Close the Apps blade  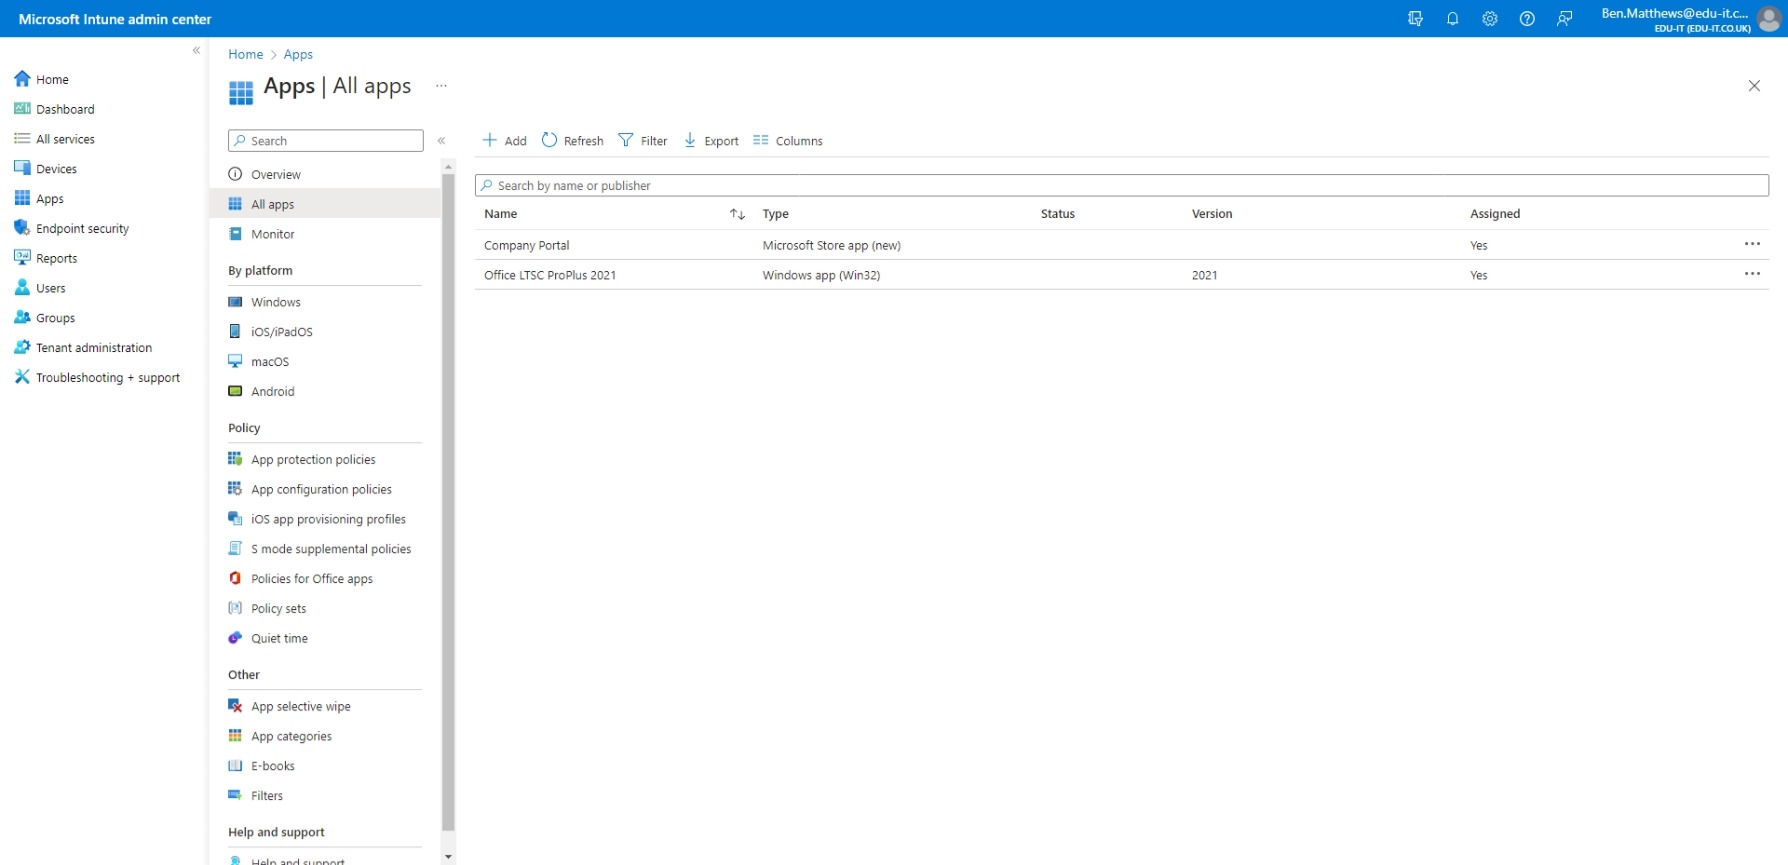pos(1754,86)
